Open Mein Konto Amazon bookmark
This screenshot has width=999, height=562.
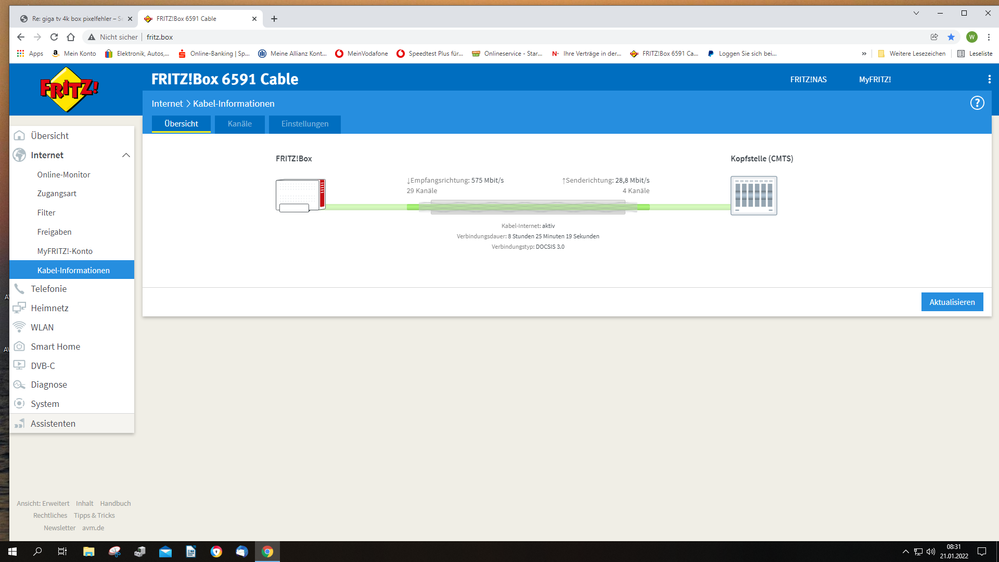pyautogui.click(x=74, y=54)
